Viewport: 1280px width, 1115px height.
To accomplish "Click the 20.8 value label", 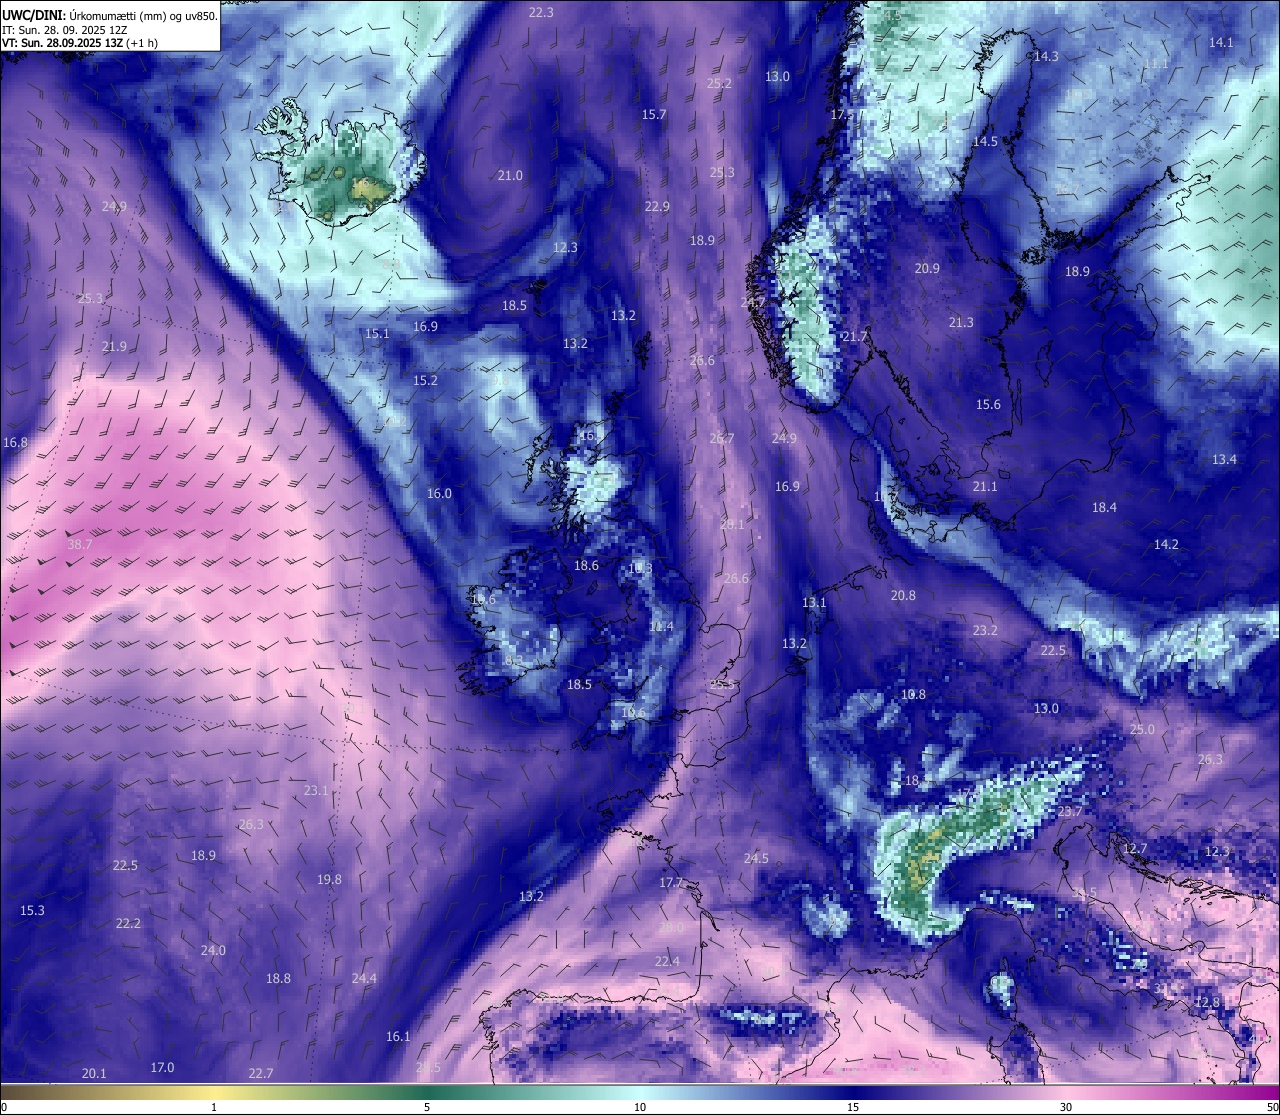I will pyautogui.click(x=903, y=596).
